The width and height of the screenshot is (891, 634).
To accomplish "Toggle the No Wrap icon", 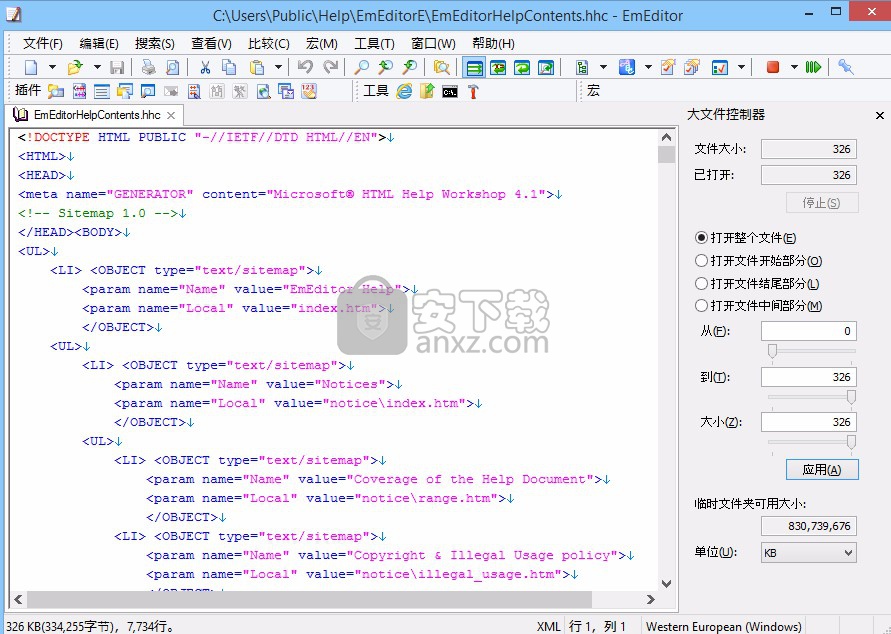I will tap(474, 68).
